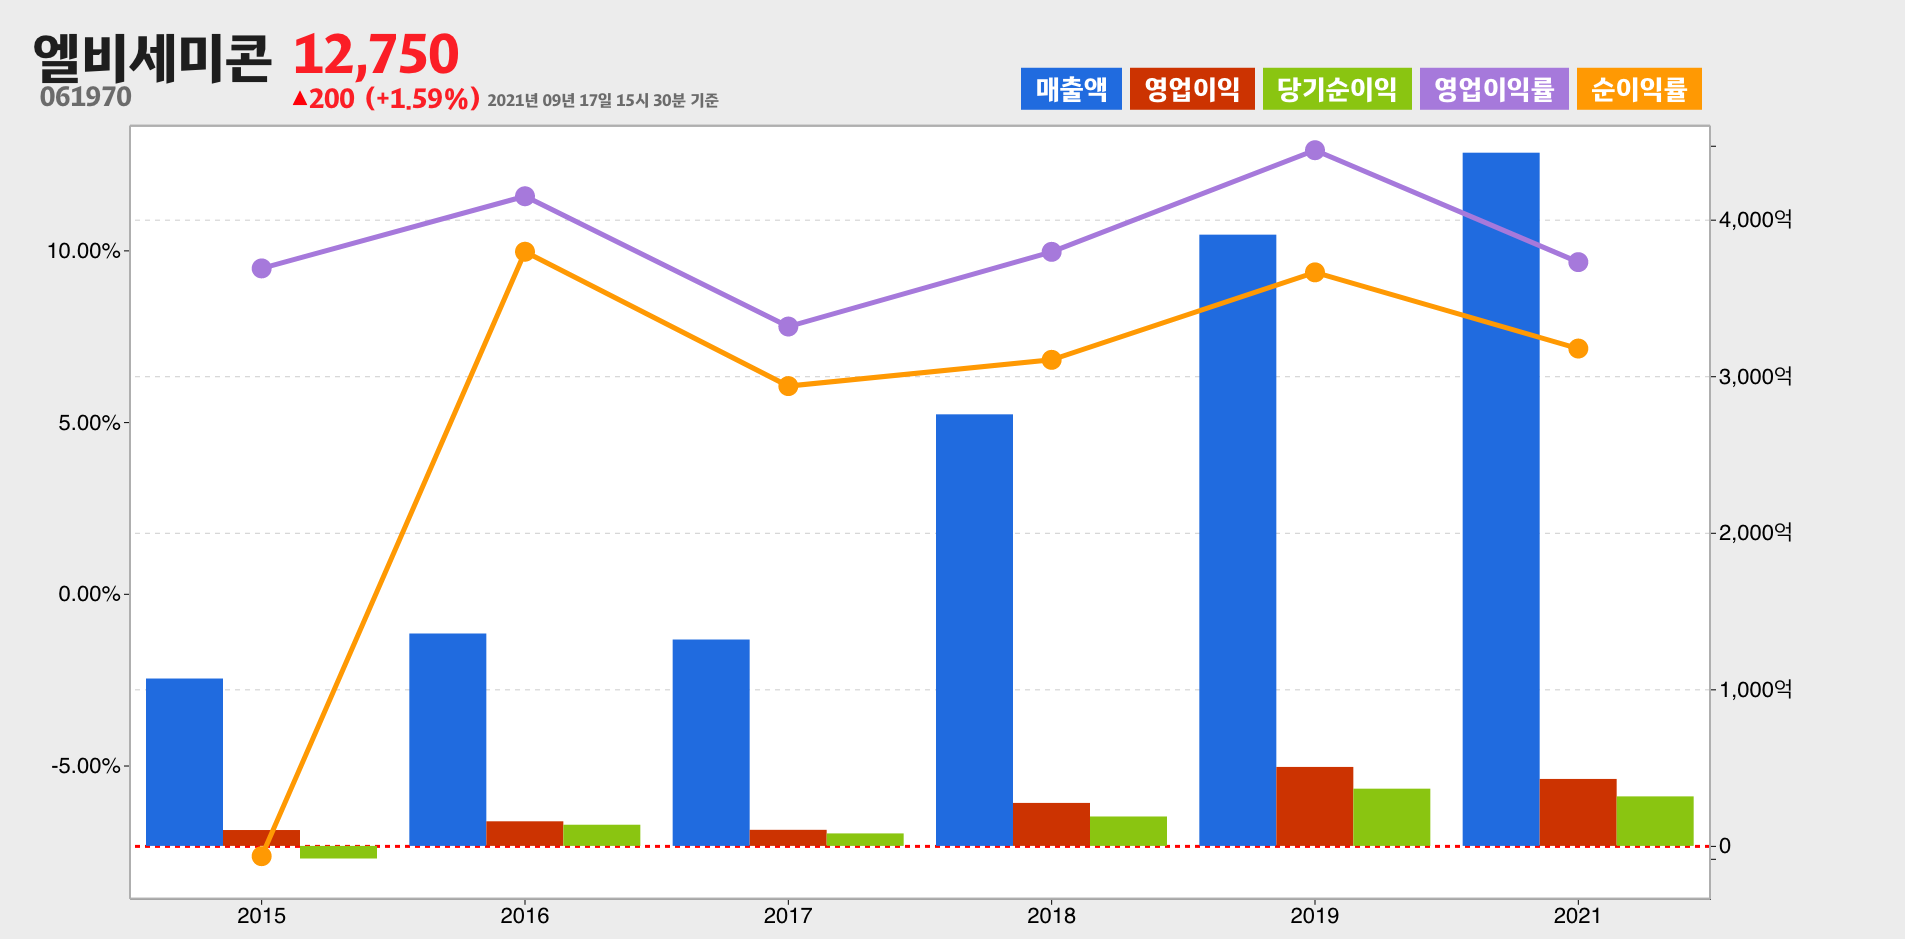Click the 2,000억 right axis label
This screenshot has width=1920, height=939.
(1755, 533)
